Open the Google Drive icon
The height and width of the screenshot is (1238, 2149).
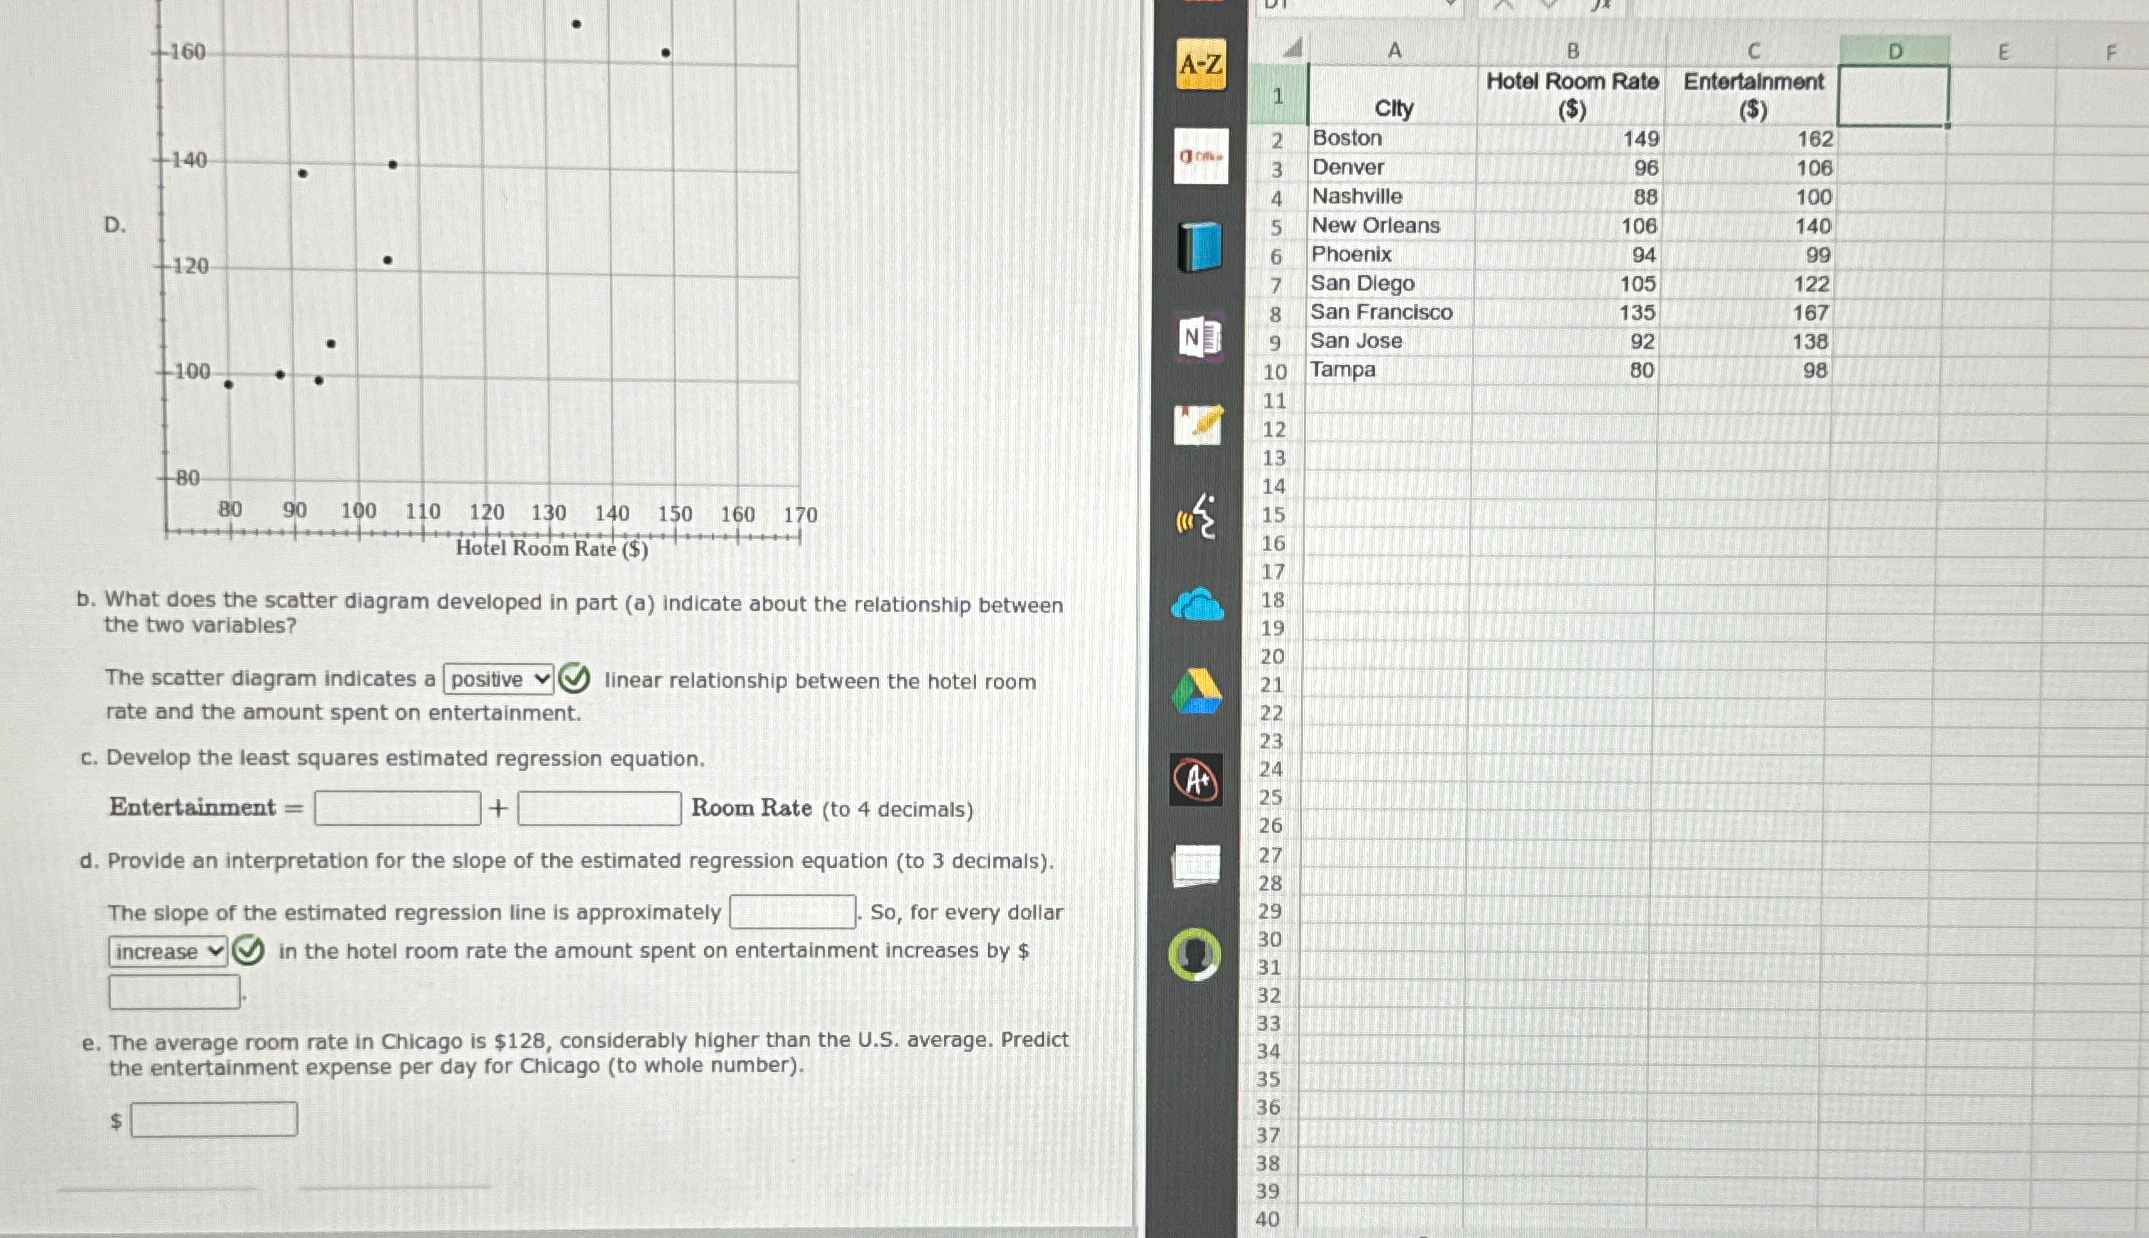click(1196, 692)
